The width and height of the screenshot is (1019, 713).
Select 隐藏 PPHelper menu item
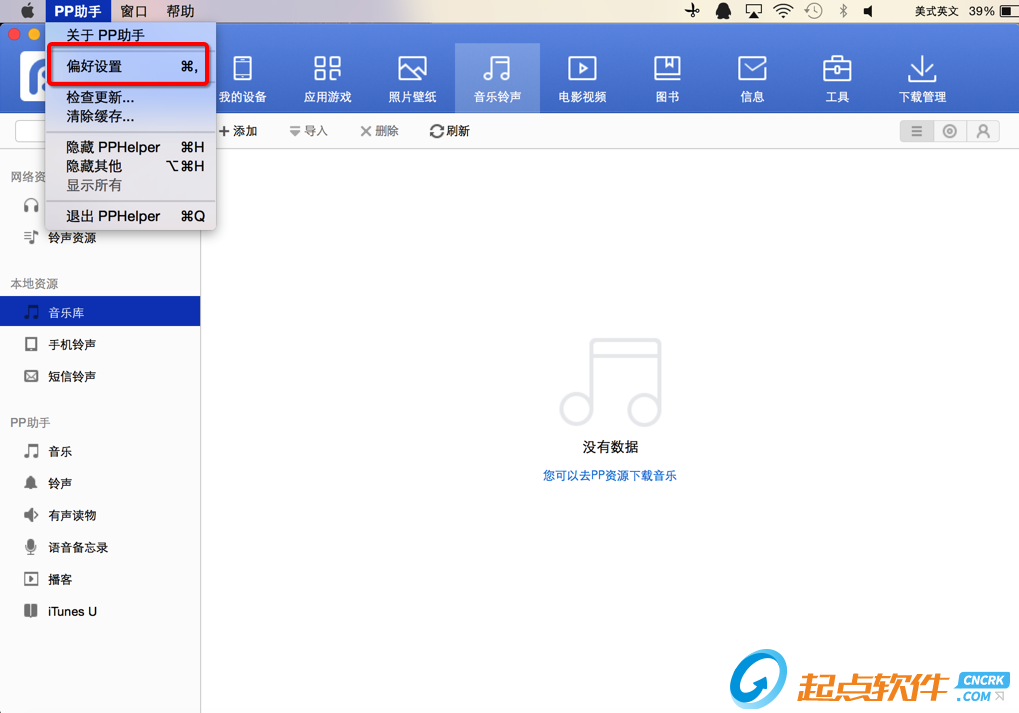(x=131, y=148)
